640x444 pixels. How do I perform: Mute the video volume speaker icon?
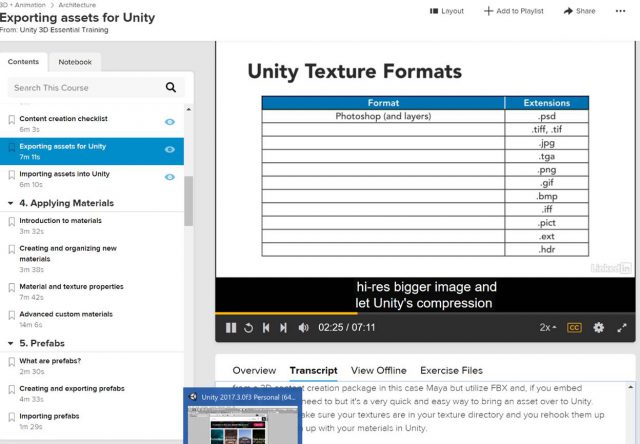[303, 328]
